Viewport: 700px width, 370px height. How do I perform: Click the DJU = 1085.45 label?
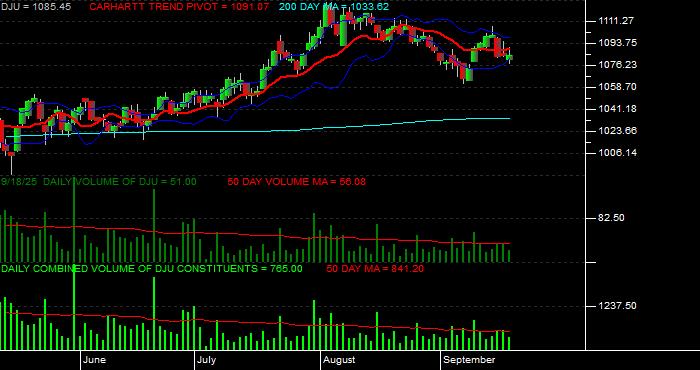tap(35, 7)
